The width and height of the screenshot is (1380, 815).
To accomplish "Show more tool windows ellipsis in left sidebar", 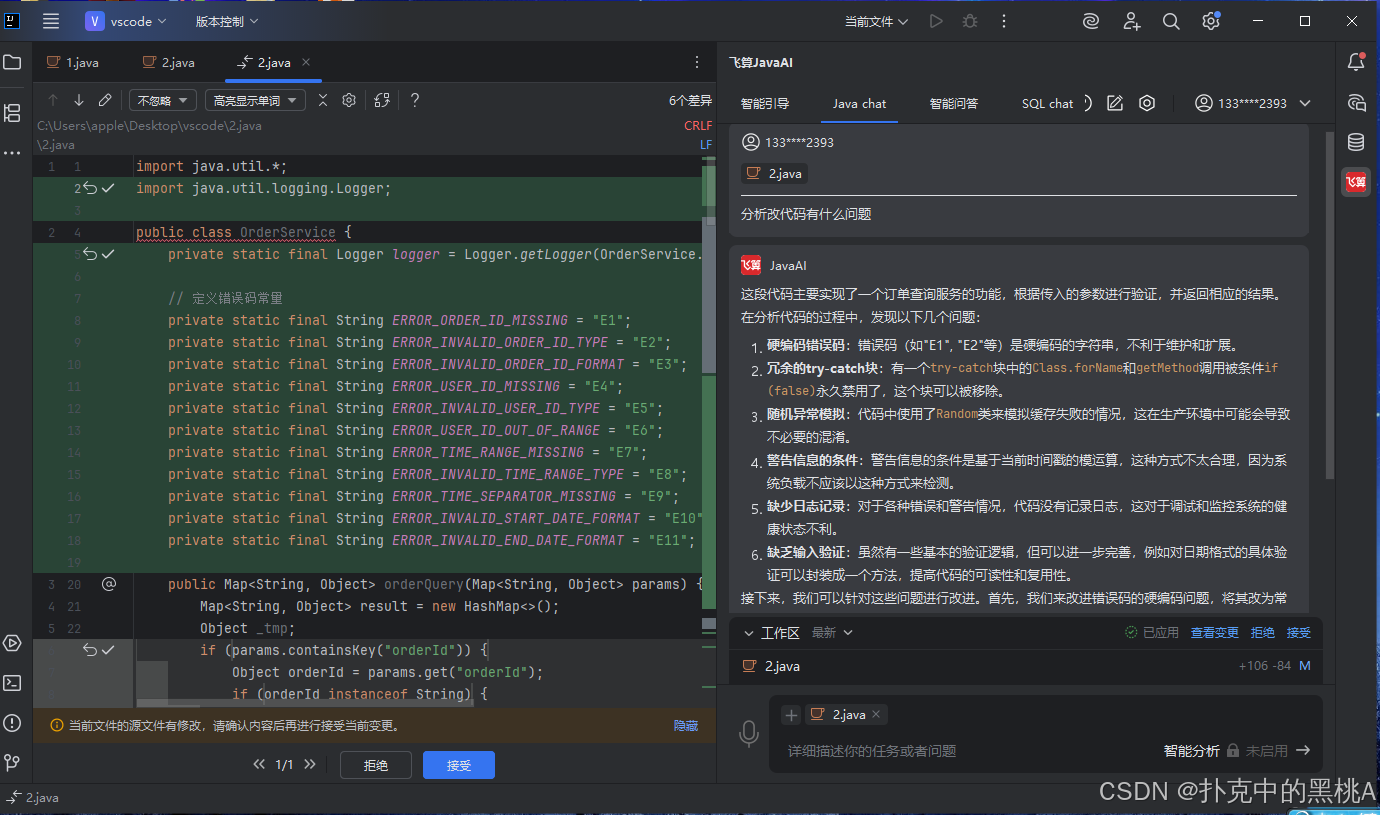I will pyautogui.click(x=12, y=153).
